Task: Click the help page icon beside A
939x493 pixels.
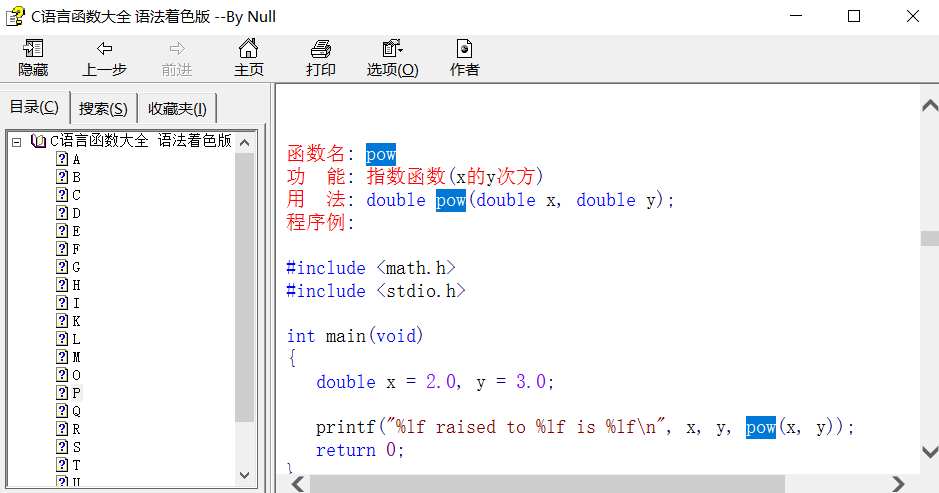Action: [62, 159]
